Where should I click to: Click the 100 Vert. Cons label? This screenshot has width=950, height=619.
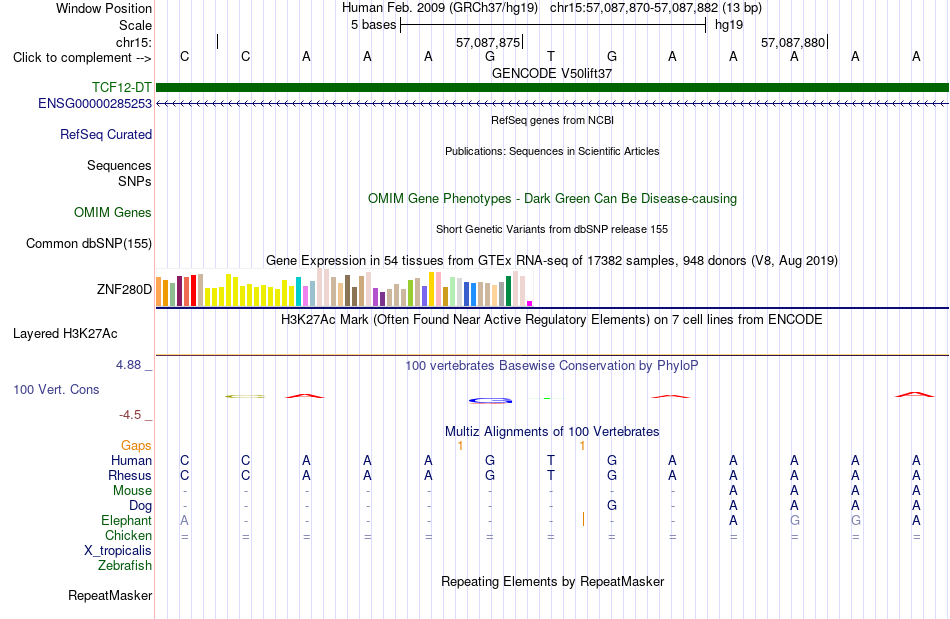[56, 389]
